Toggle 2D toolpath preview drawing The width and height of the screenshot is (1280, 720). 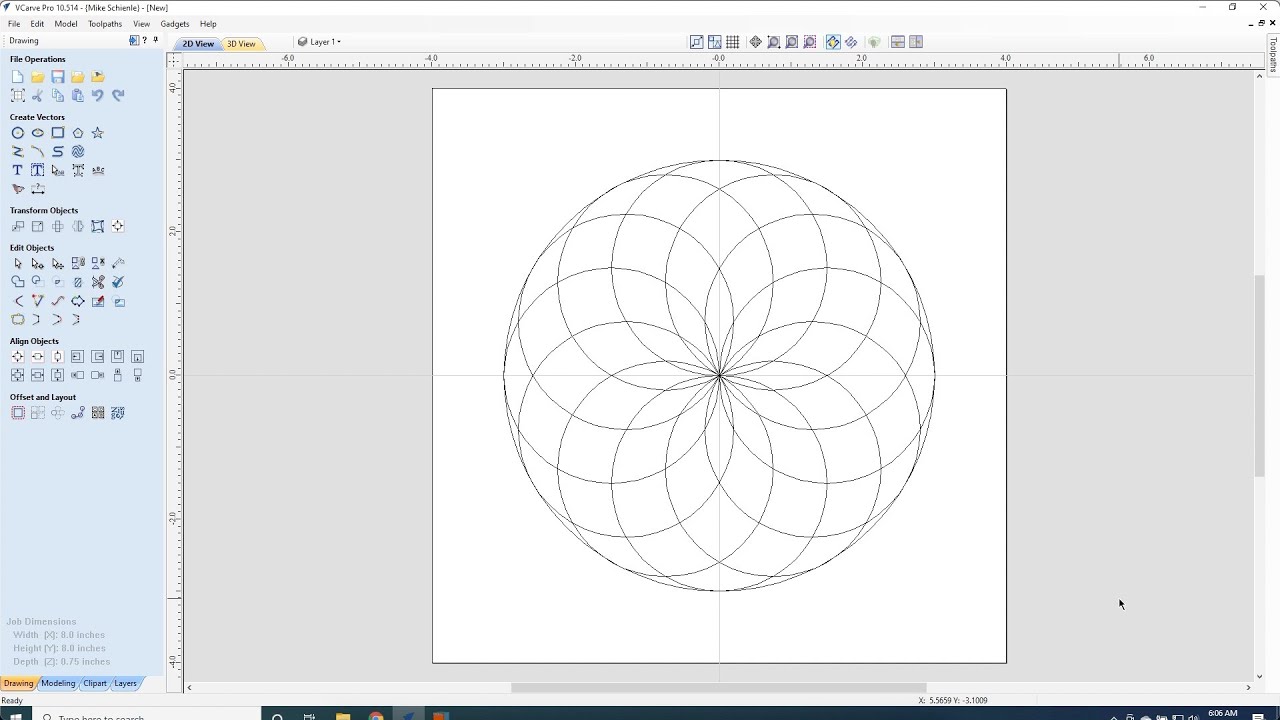tap(833, 42)
